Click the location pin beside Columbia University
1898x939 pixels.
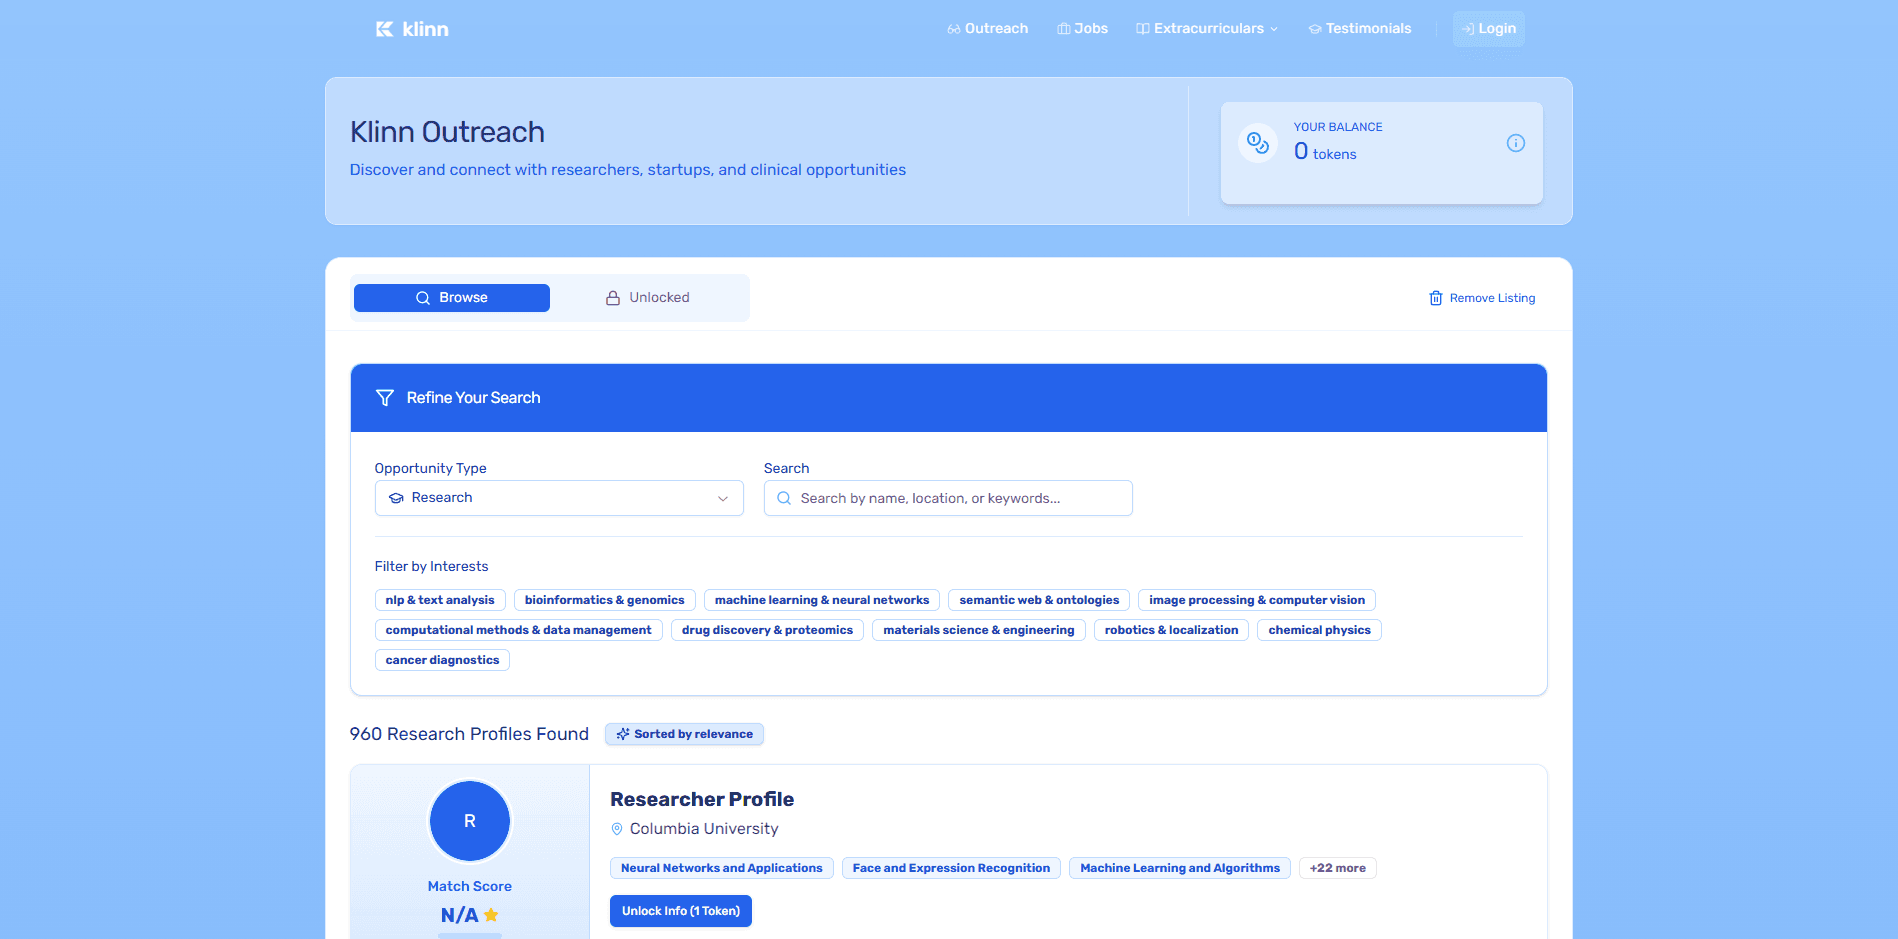tap(617, 829)
